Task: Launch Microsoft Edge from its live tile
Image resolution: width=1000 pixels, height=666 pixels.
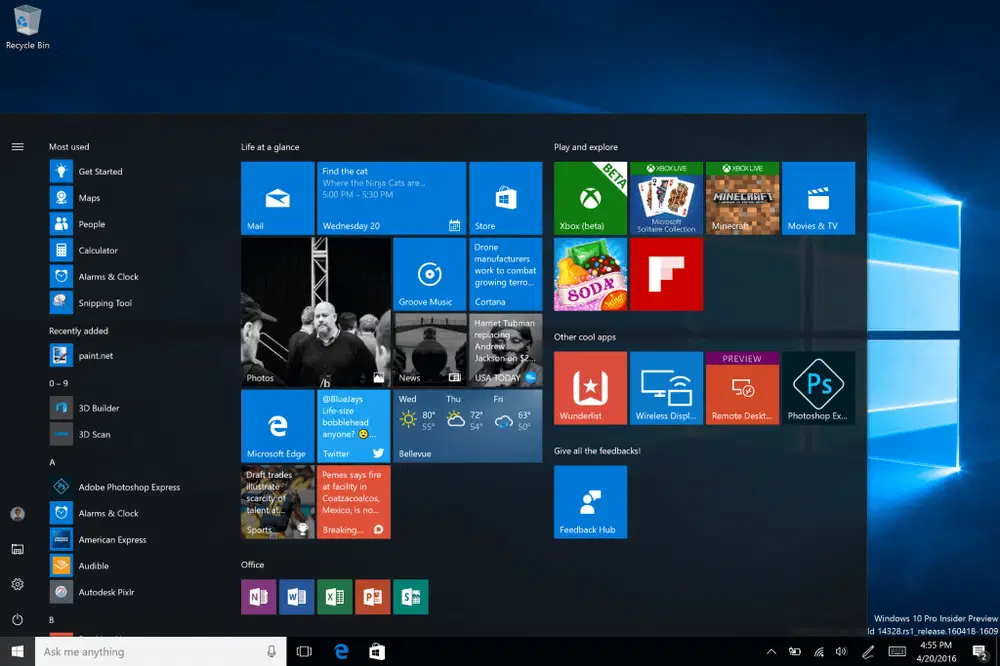Action: coord(277,425)
